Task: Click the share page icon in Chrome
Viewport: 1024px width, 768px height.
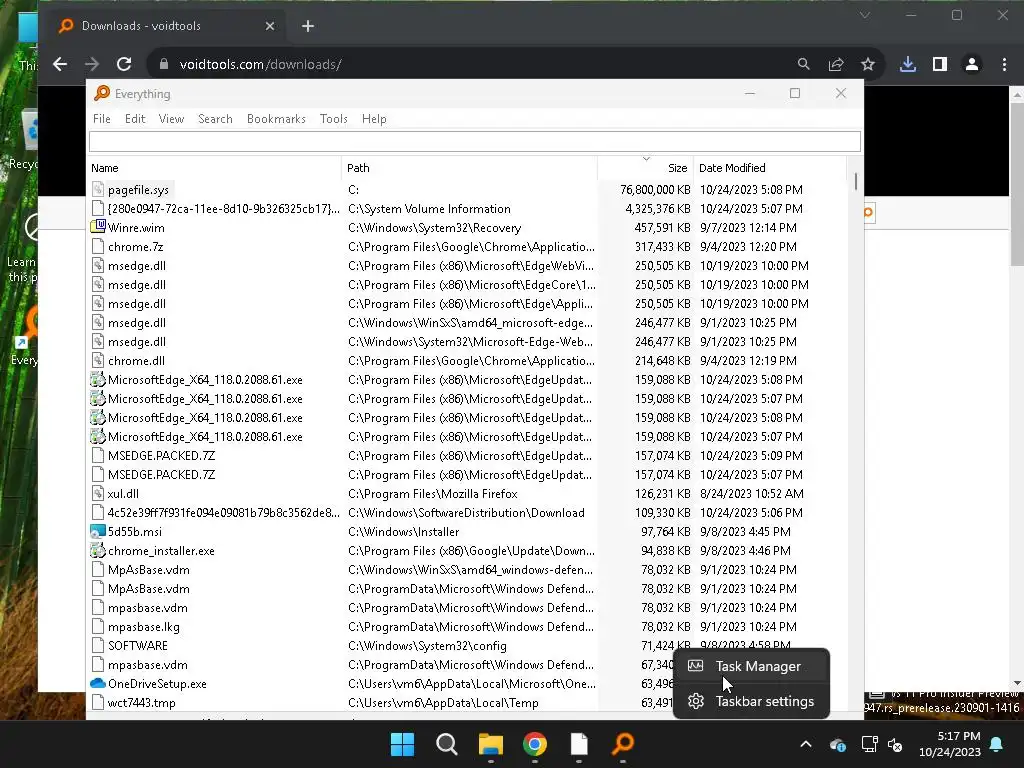Action: (x=835, y=64)
